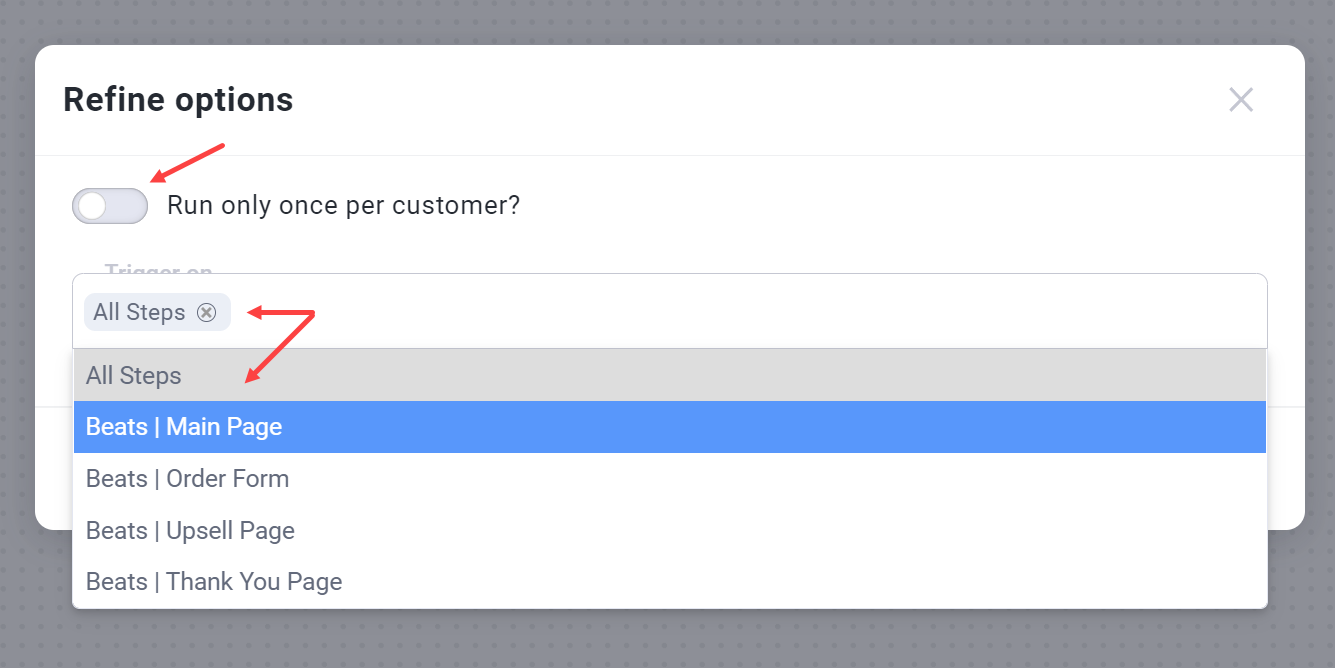Enable the run once per customer switch

pyautogui.click(x=109, y=206)
